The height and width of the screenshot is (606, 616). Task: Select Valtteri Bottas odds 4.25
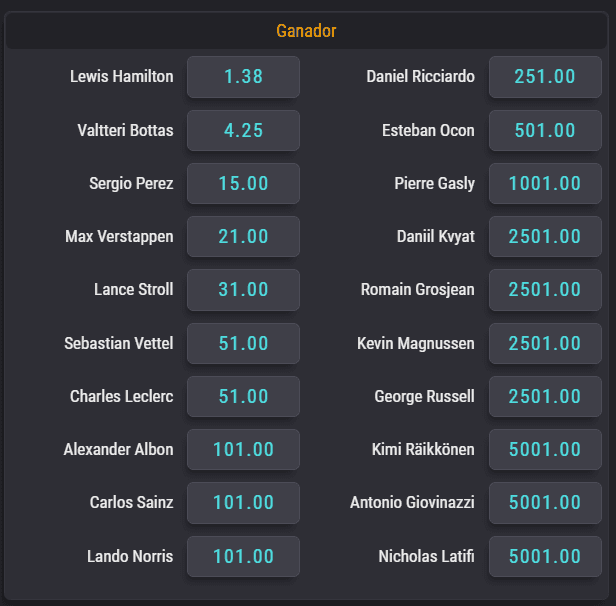point(243,130)
